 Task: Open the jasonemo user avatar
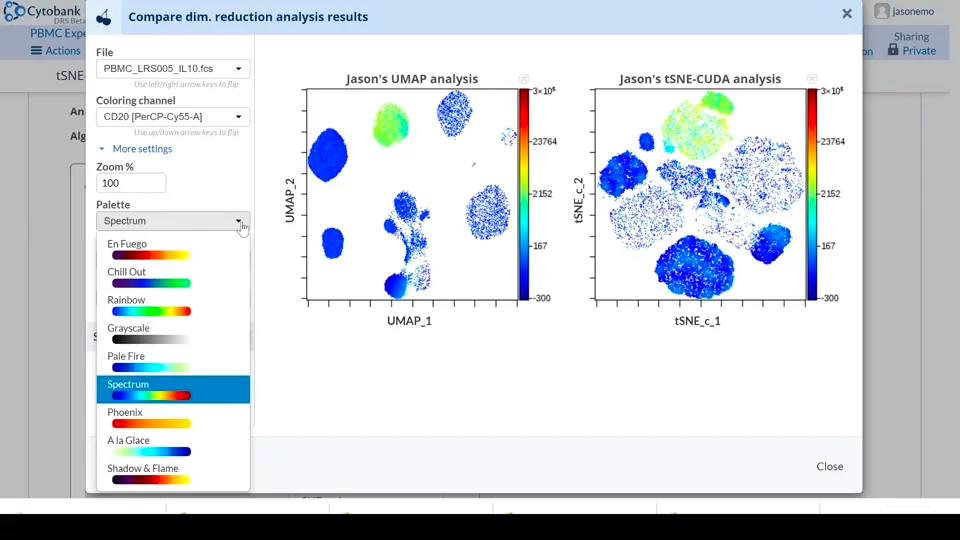(882, 11)
